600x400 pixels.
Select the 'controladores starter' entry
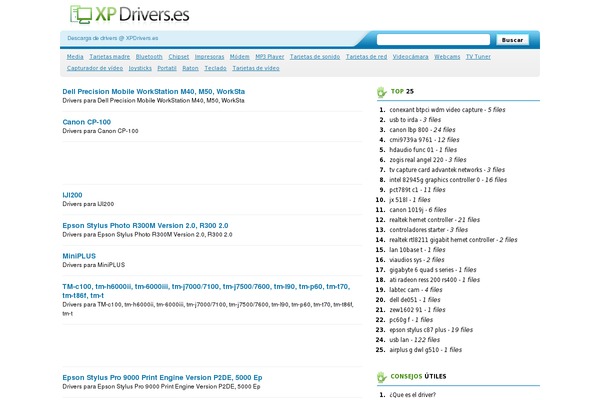tap(429, 230)
